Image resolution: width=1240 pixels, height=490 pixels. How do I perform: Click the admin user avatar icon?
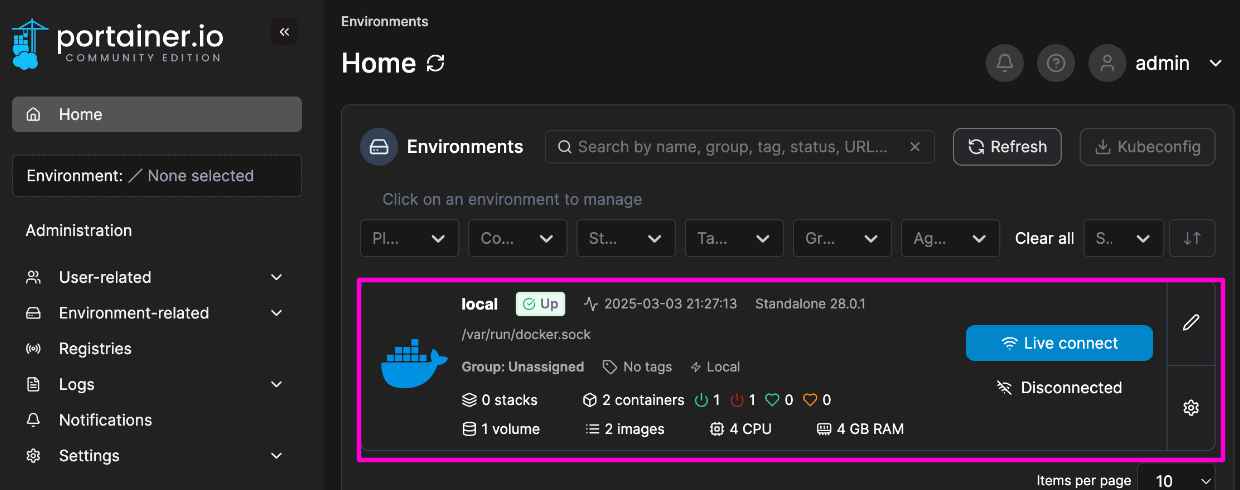pyautogui.click(x=1107, y=63)
